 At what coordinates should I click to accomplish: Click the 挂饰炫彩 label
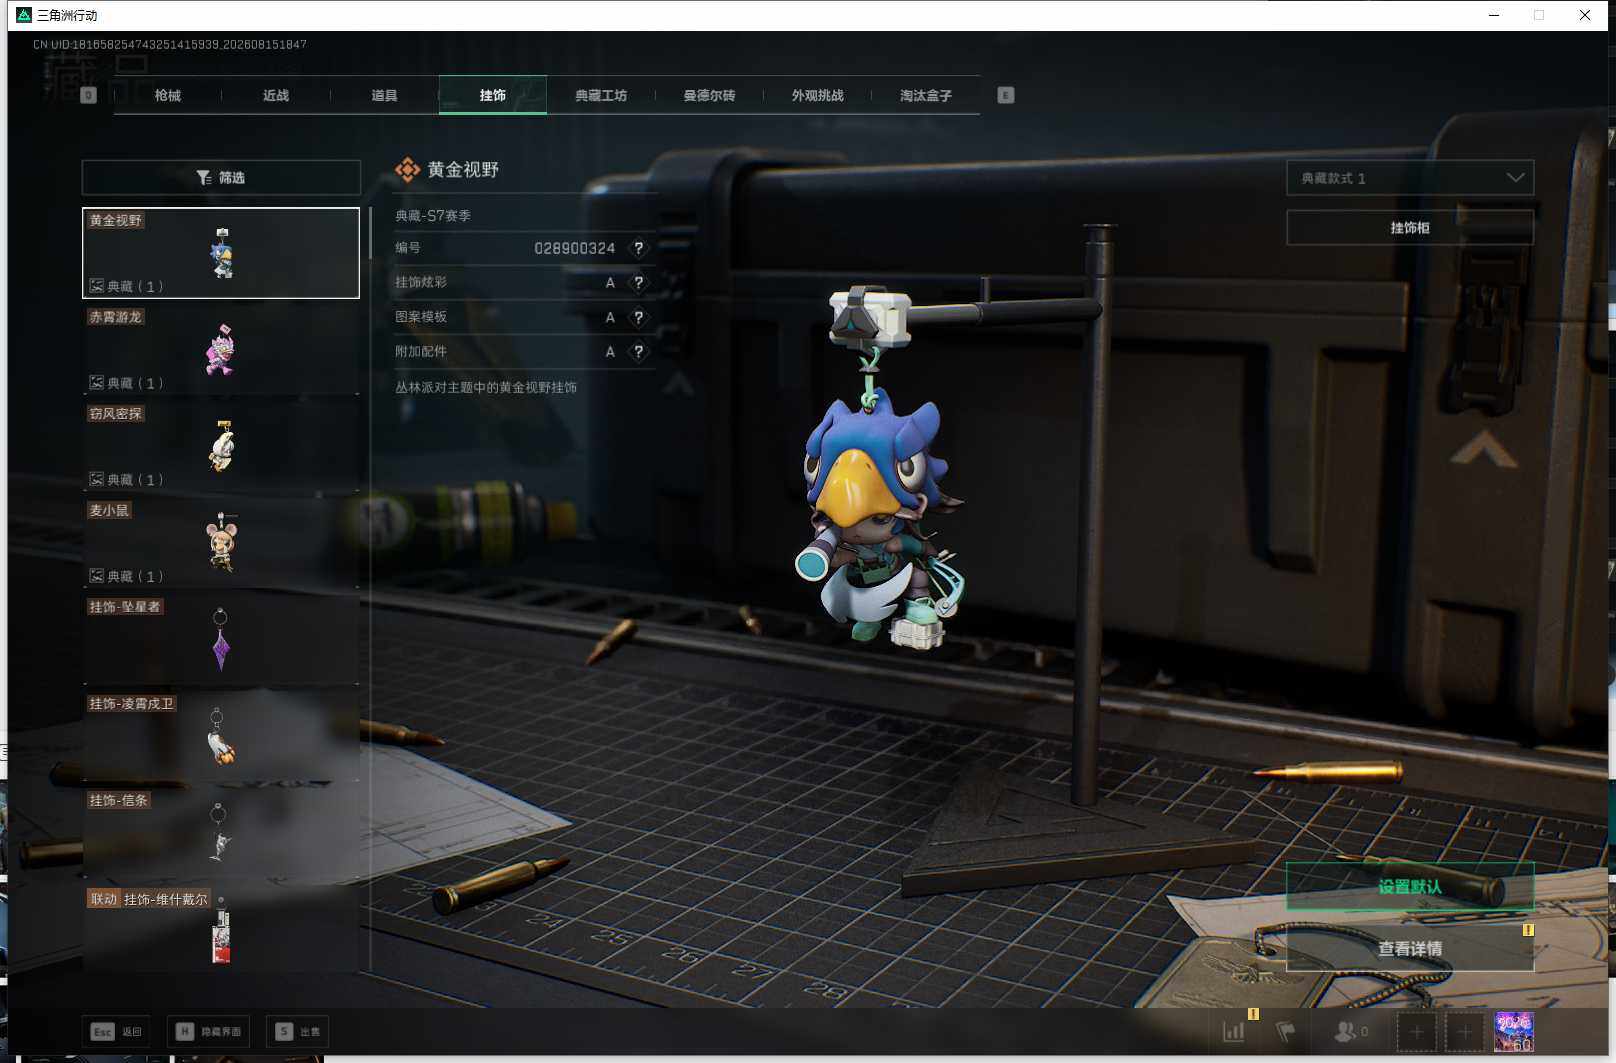pyautogui.click(x=421, y=282)
